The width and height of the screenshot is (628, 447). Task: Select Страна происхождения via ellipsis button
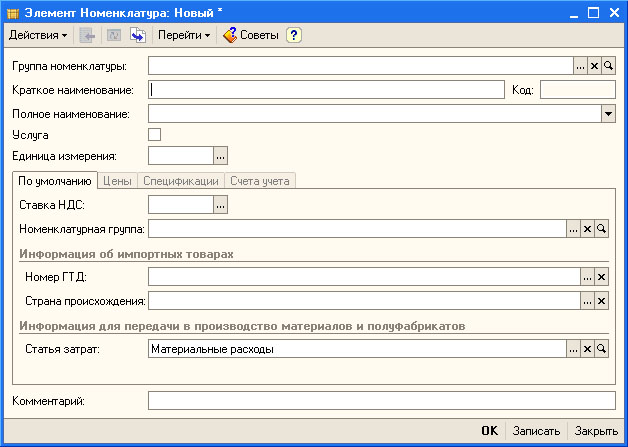pyautogui.click(x=587, y=301)
